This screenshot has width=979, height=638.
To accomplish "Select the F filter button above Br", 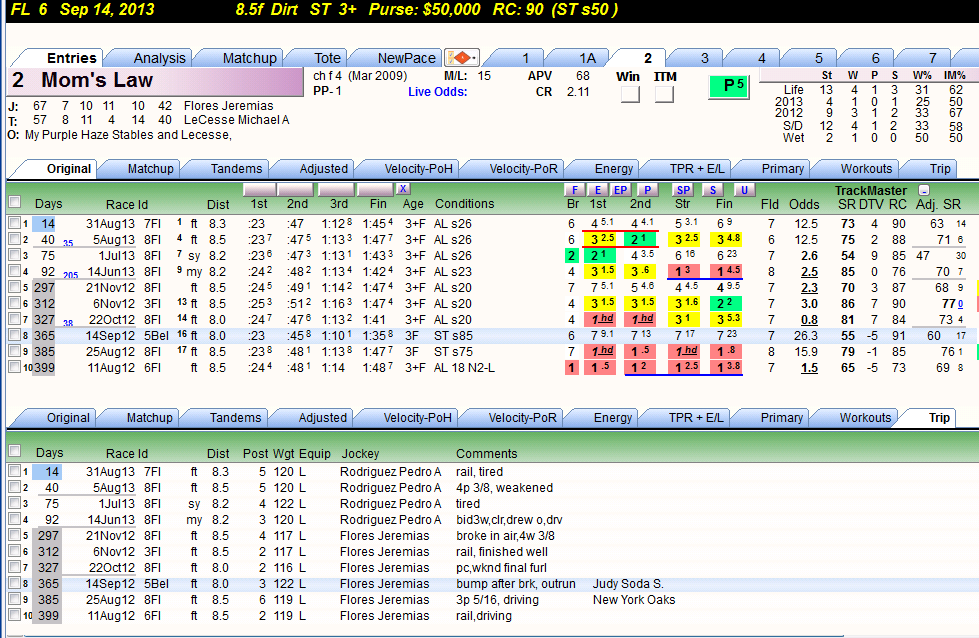I will 574,190.
